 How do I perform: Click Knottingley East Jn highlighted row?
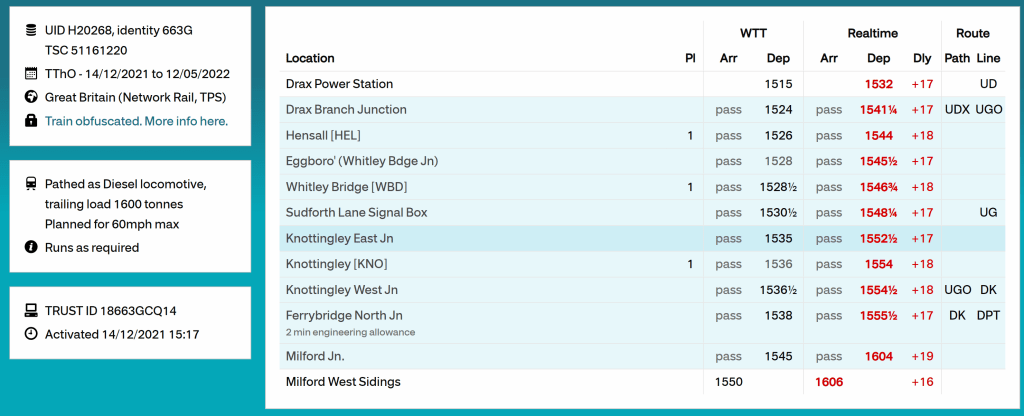[339, 238]
